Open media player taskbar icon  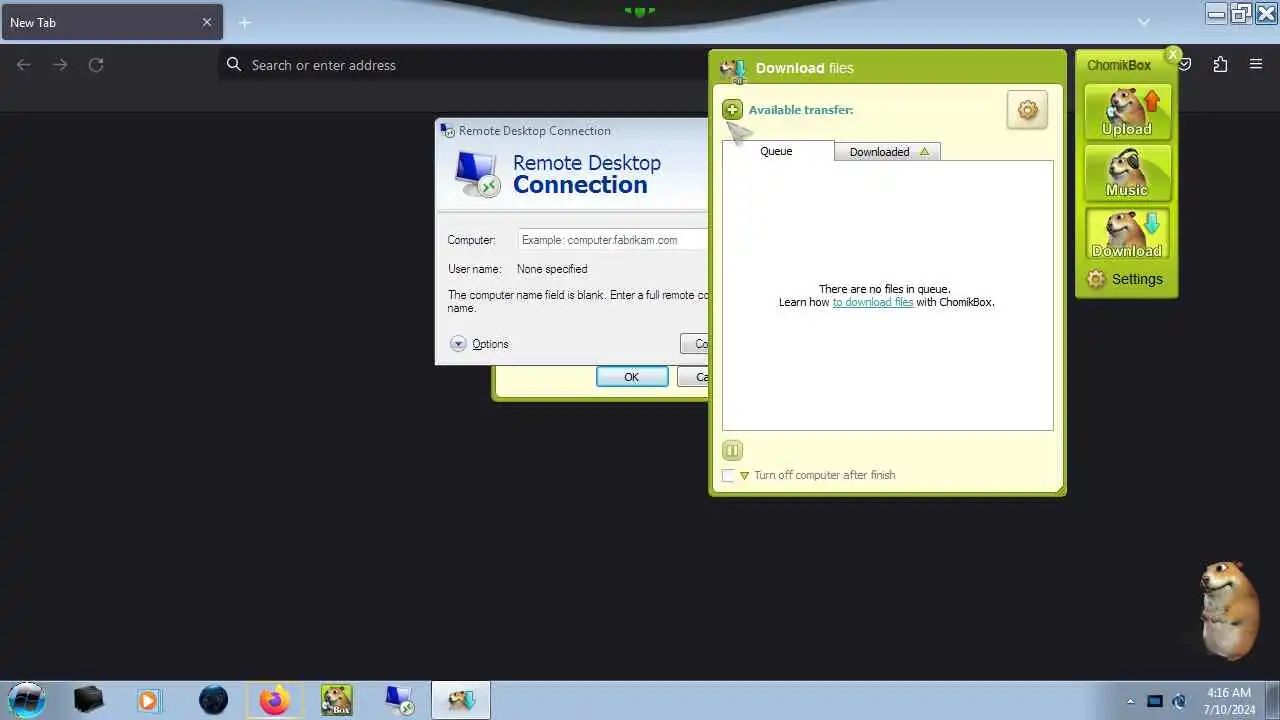tap(148, 700)
